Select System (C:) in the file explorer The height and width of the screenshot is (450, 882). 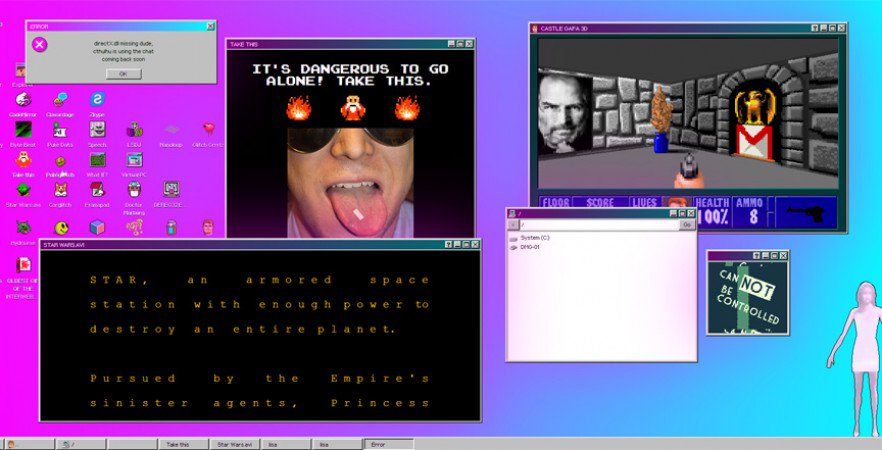click(529, 238)
